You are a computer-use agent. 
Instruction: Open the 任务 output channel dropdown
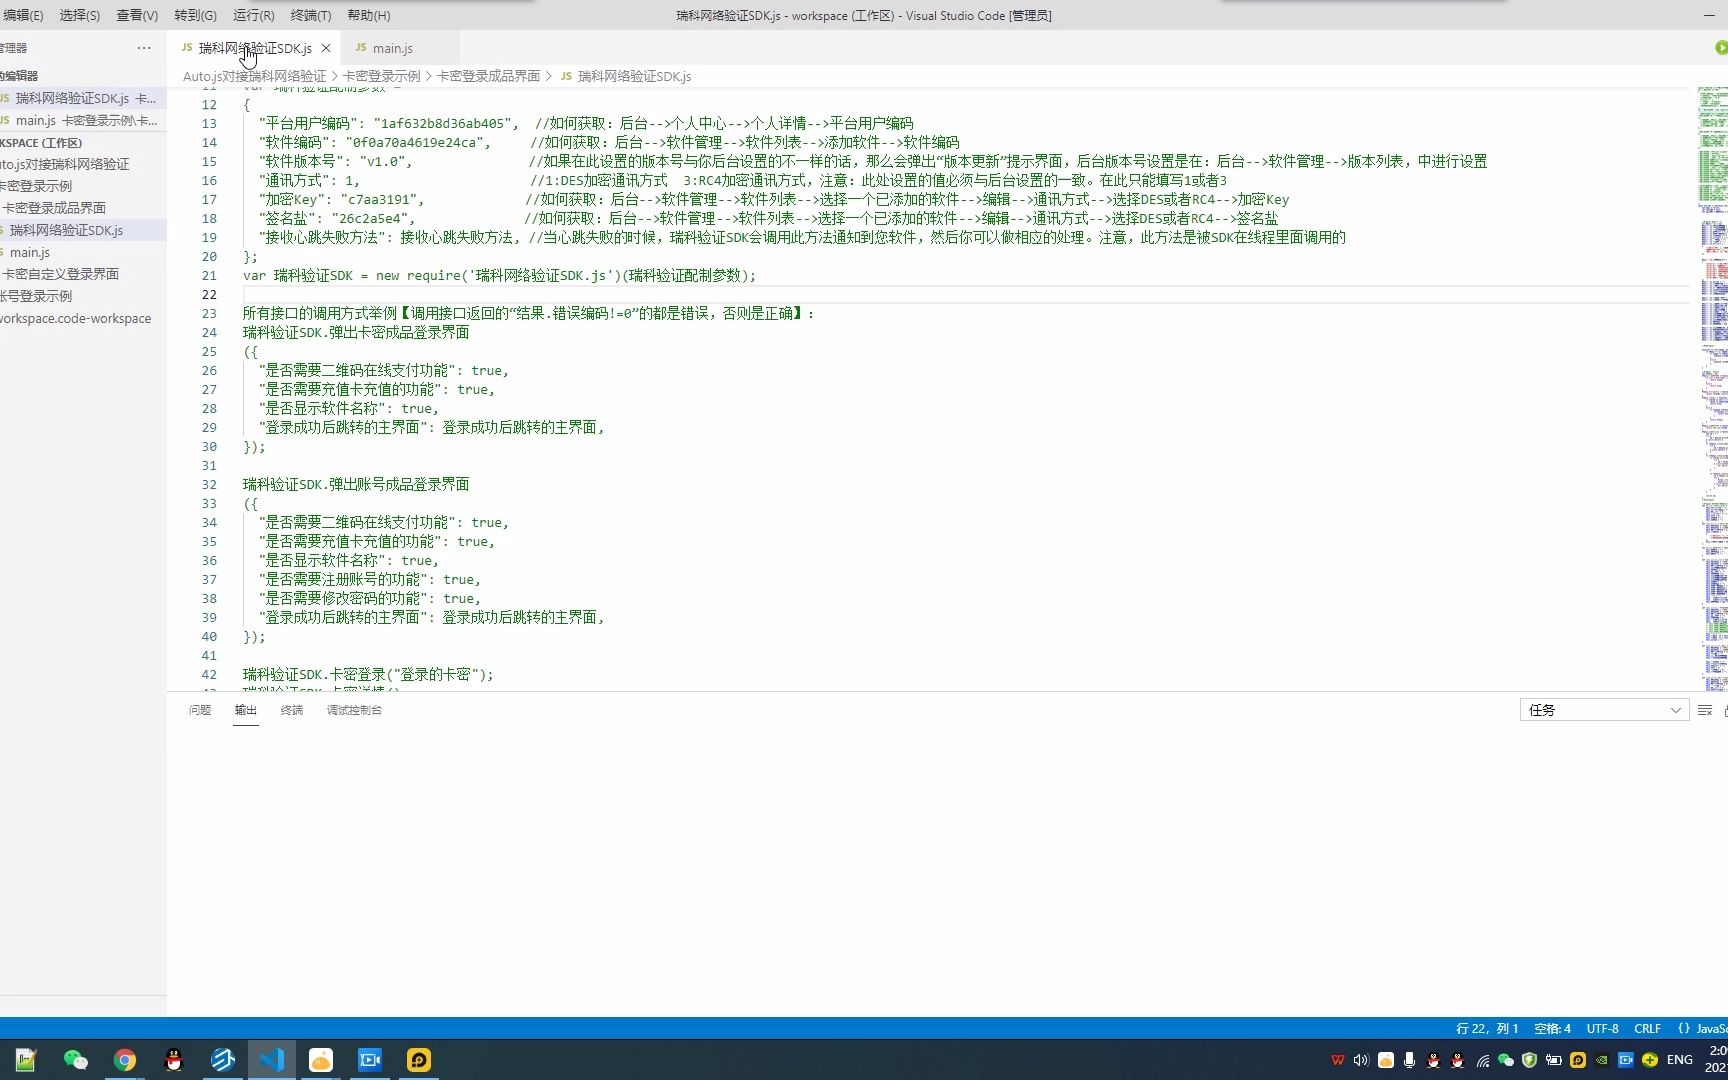coord(1604,710)
